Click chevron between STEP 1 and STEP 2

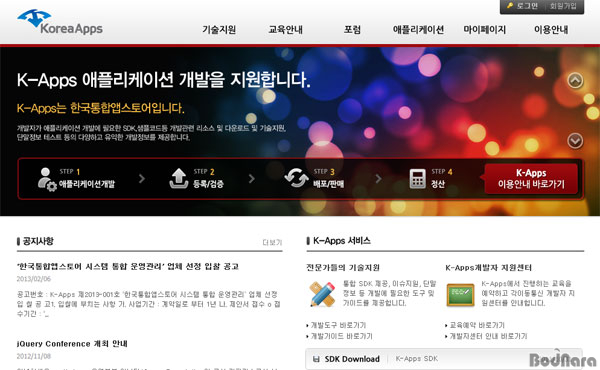tap(142, 179)
